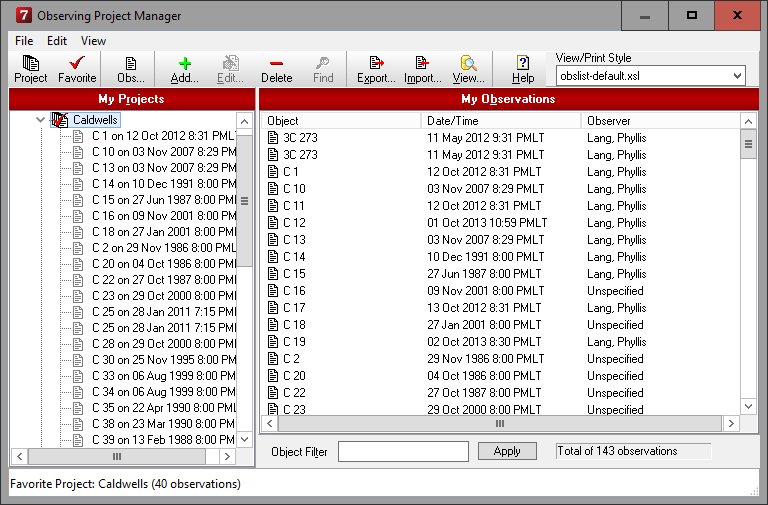Click tree document icon for C 14 on 10 Dec 1991
Image resolution: width=768 pixels, height=505 pixels.
point(78,184)
